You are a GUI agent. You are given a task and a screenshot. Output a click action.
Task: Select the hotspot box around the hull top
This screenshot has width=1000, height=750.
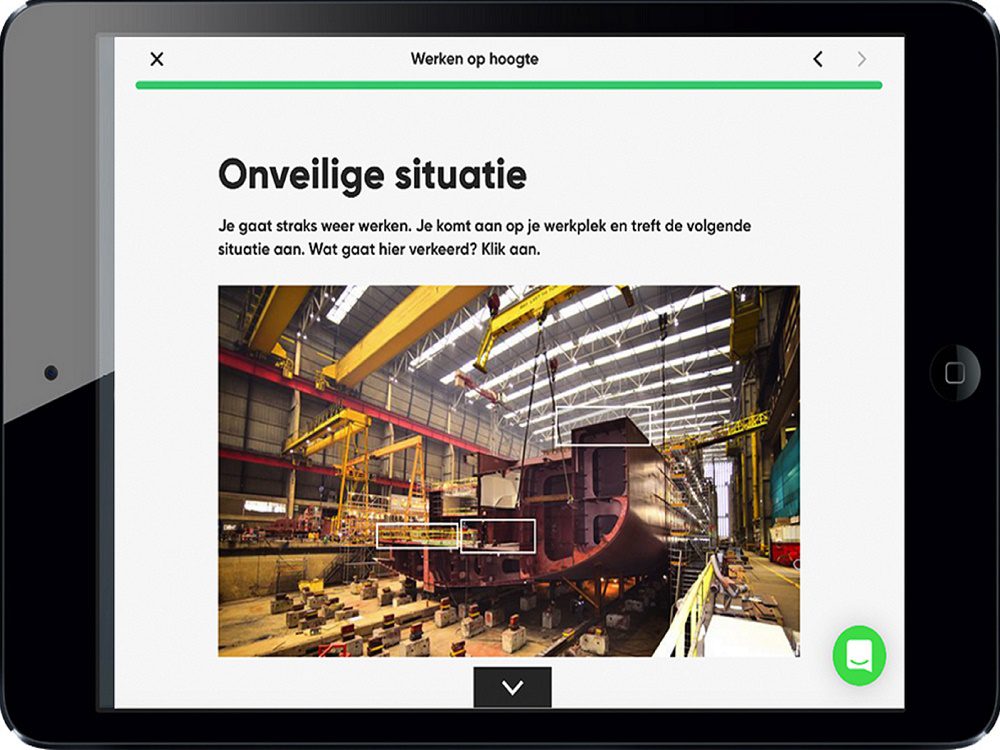click(603, 425)
